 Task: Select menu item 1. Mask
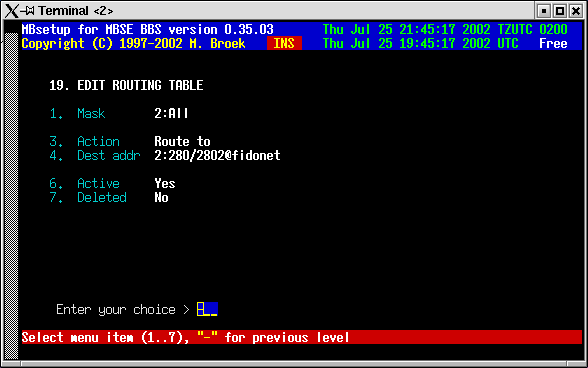click(x=77, y=113)
